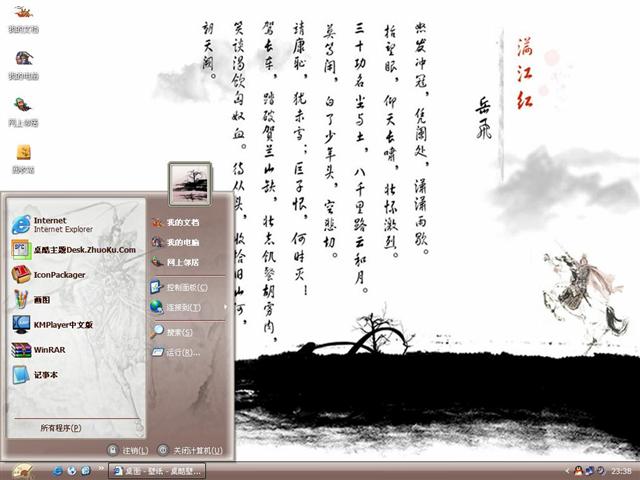Click the Start menu user picture thumbnail
This screenshot has width=640, height=480.
(x=191, y=184)
